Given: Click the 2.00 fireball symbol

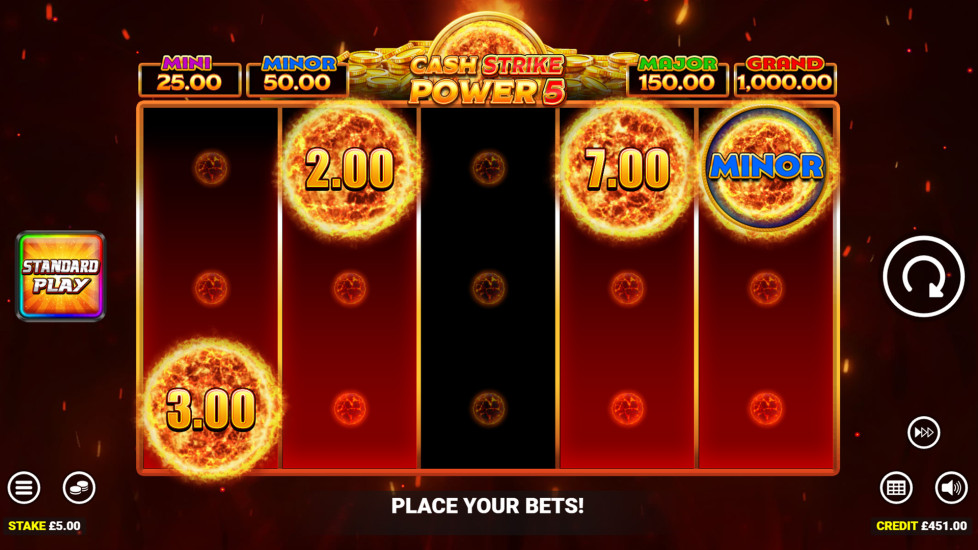Looking at the screenshot, I should click(349, 168).
